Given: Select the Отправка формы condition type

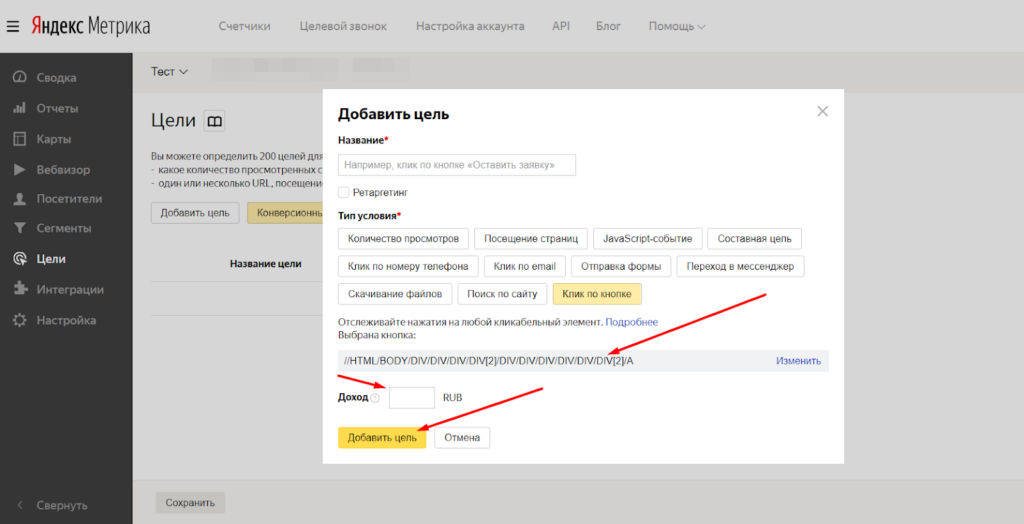Looking at the screenshot, I should point(620,266).
